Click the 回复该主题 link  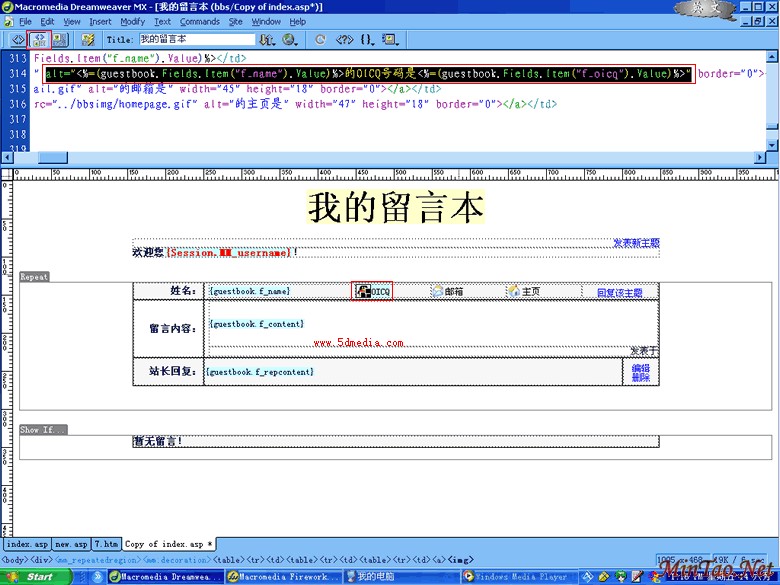point(619,292)
